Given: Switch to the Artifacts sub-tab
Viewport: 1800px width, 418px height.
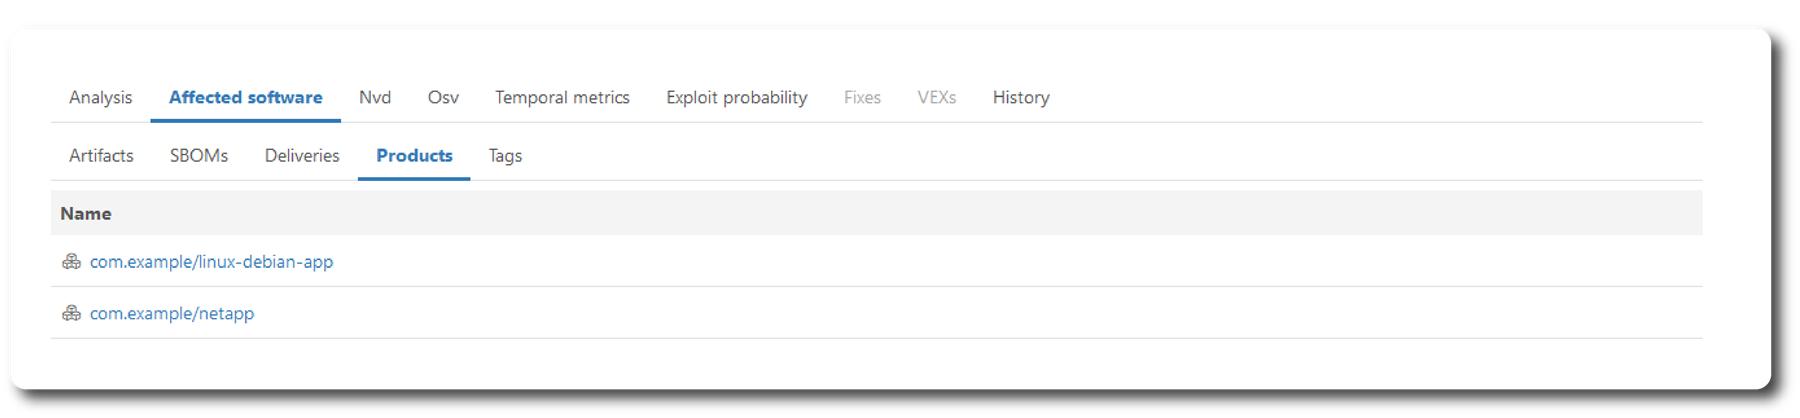Looking at the screenshot, I should [101, 156].
